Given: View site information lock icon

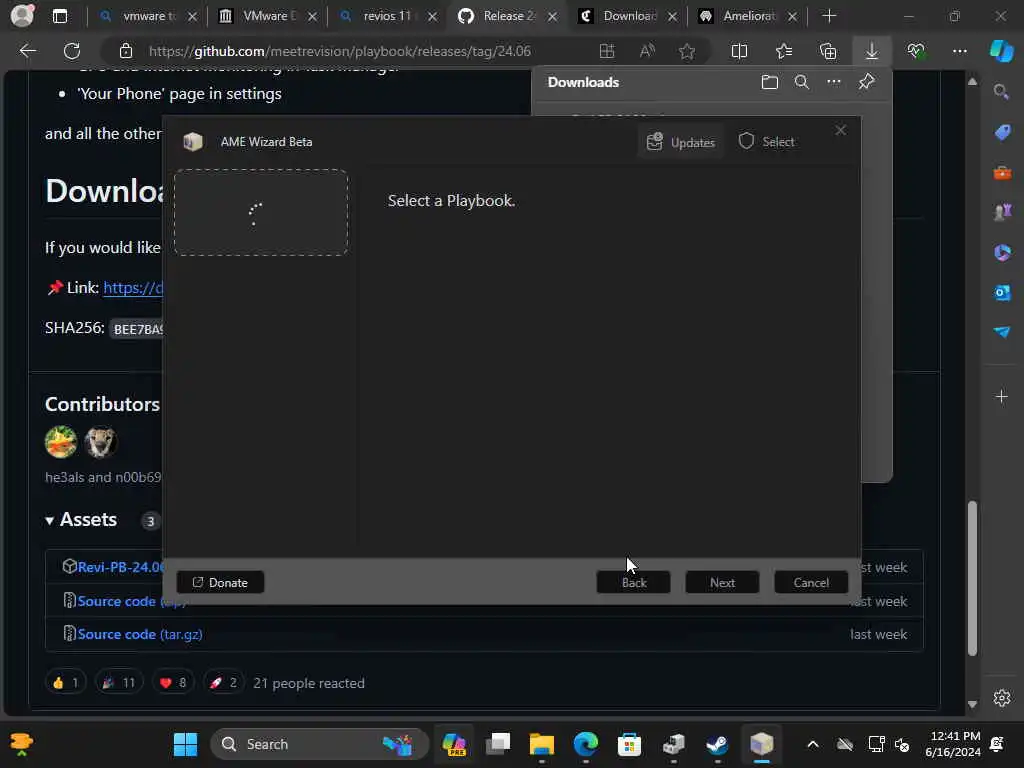Looking at the screenshot, I should pos(126,51).
